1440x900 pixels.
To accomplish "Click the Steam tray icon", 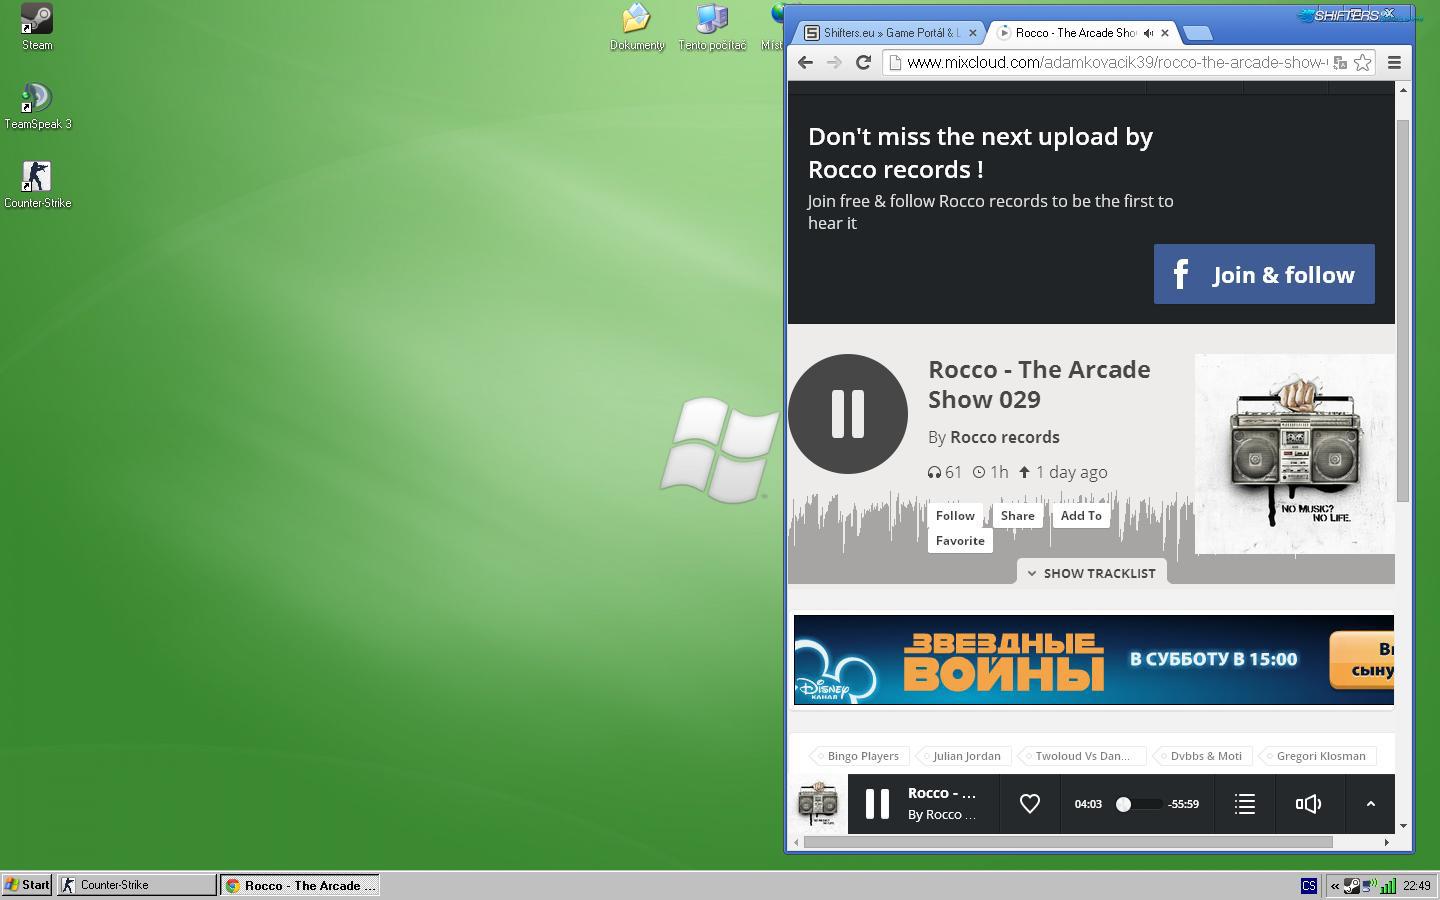I will [1351, 886].
